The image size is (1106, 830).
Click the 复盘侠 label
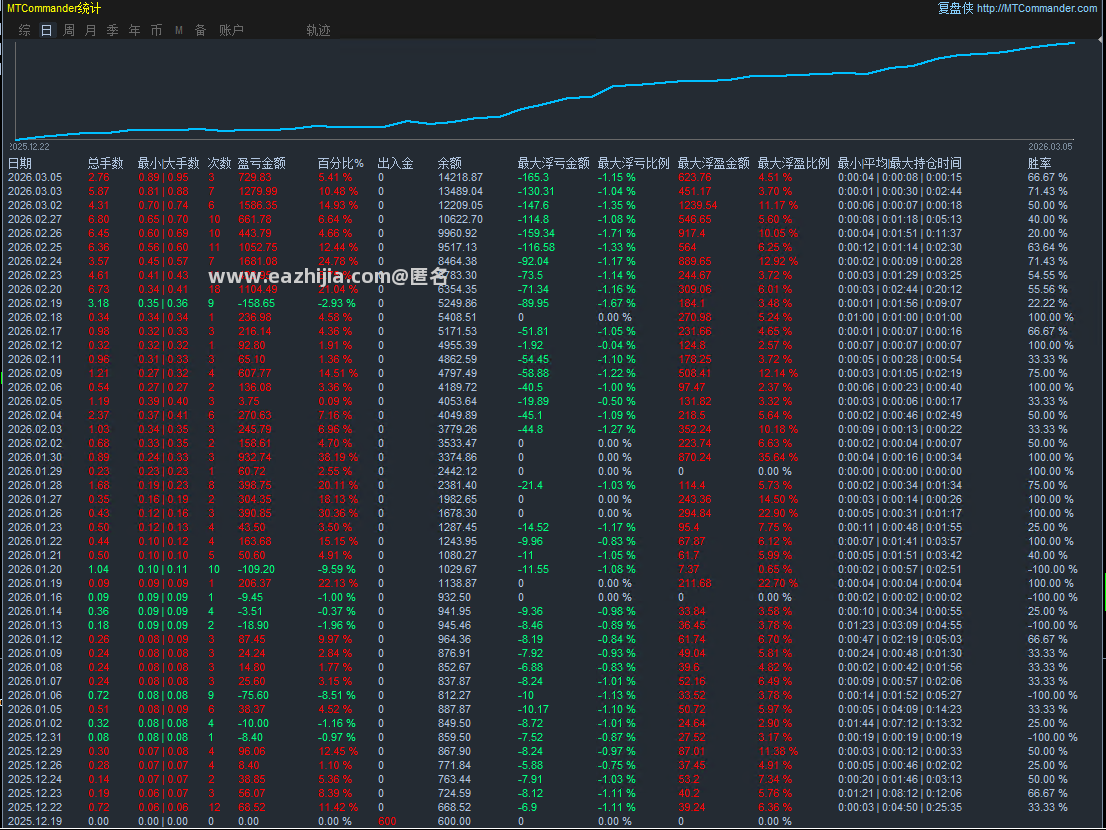coord(955,8)
